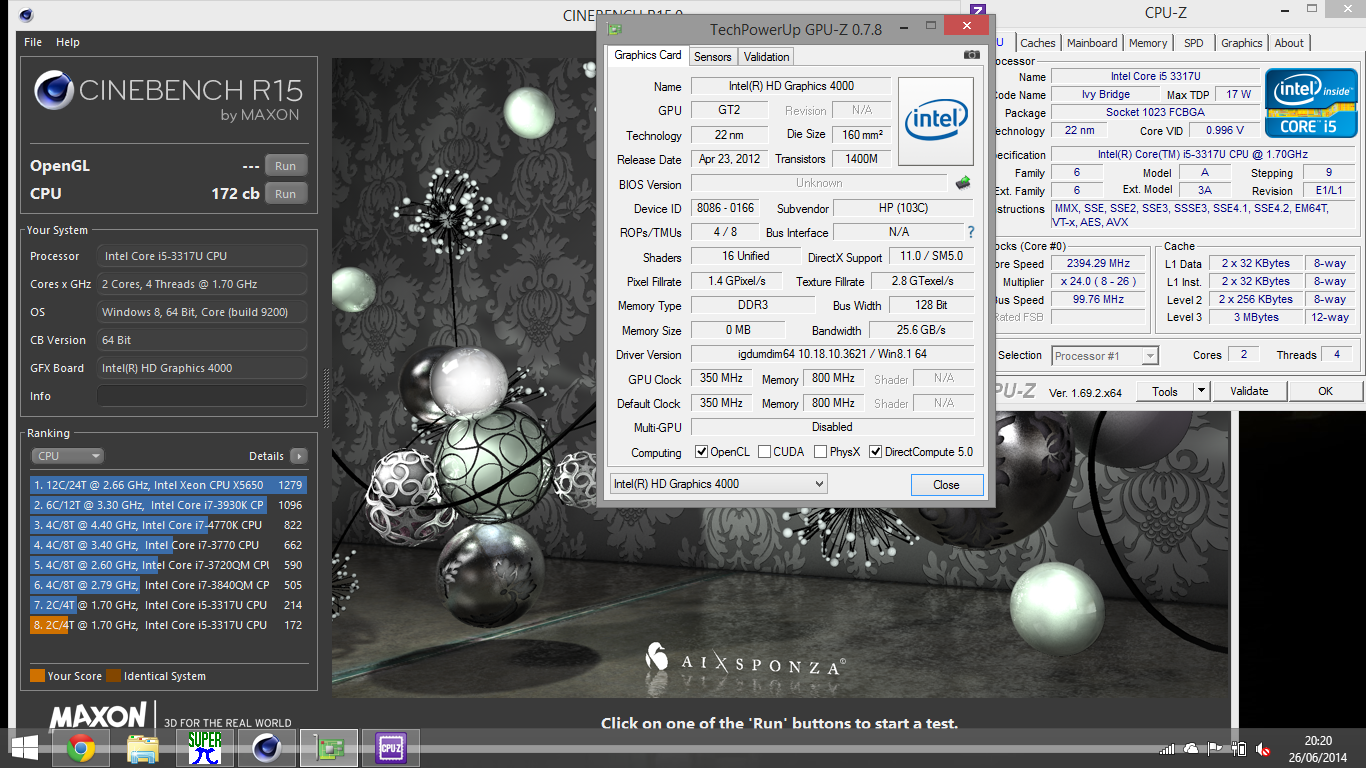1366x768 pixels.
Task: Switch to Super Pi on the taskbar
Action: [205, 748]
